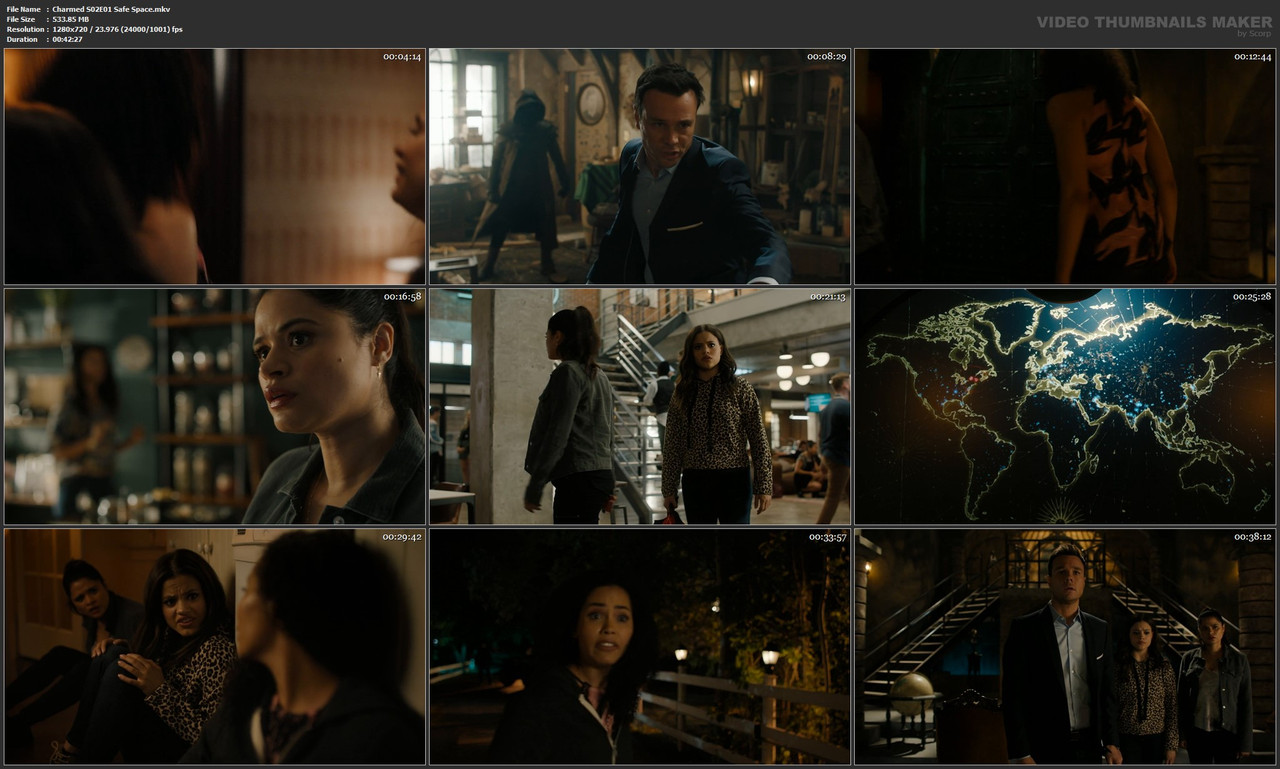Open the thumbnail at 00:33:57
This screenshot has width=1280, height=769.
pos(640,647)
